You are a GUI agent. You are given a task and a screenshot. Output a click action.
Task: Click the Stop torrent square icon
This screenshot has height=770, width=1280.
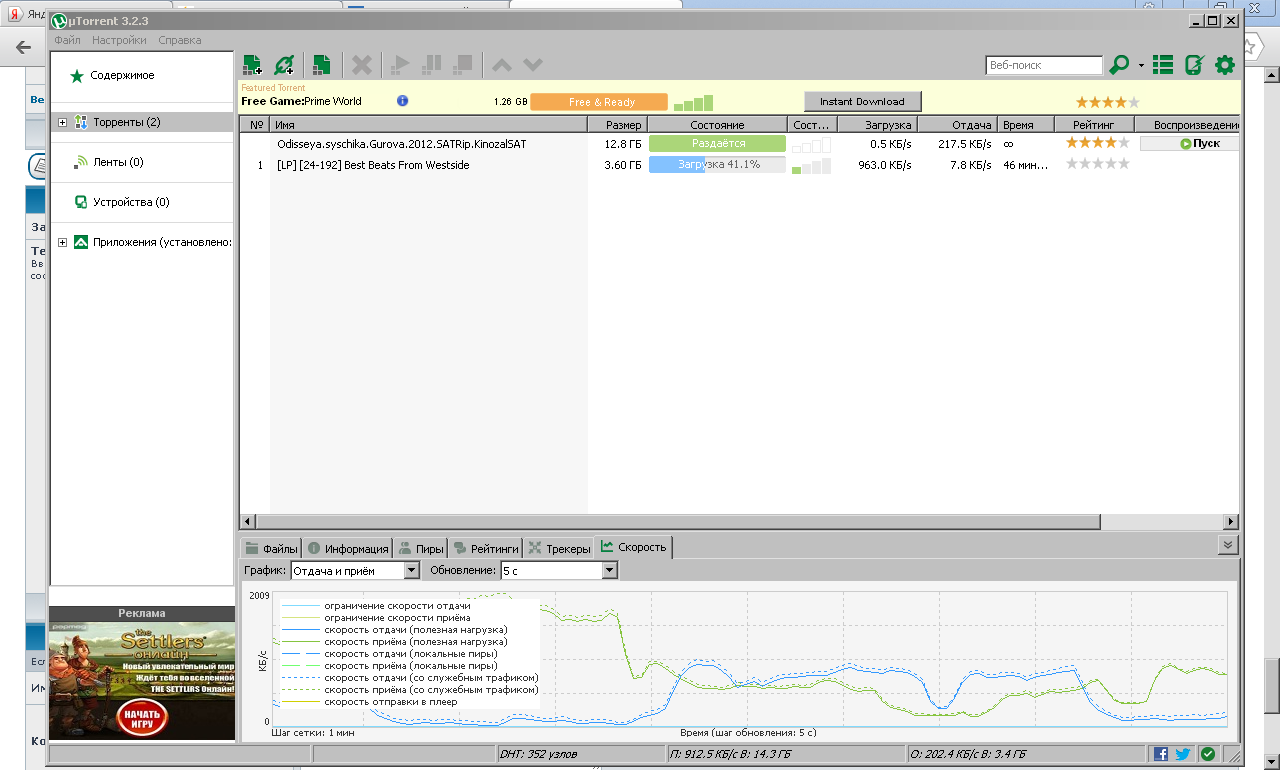pos(462,65)
